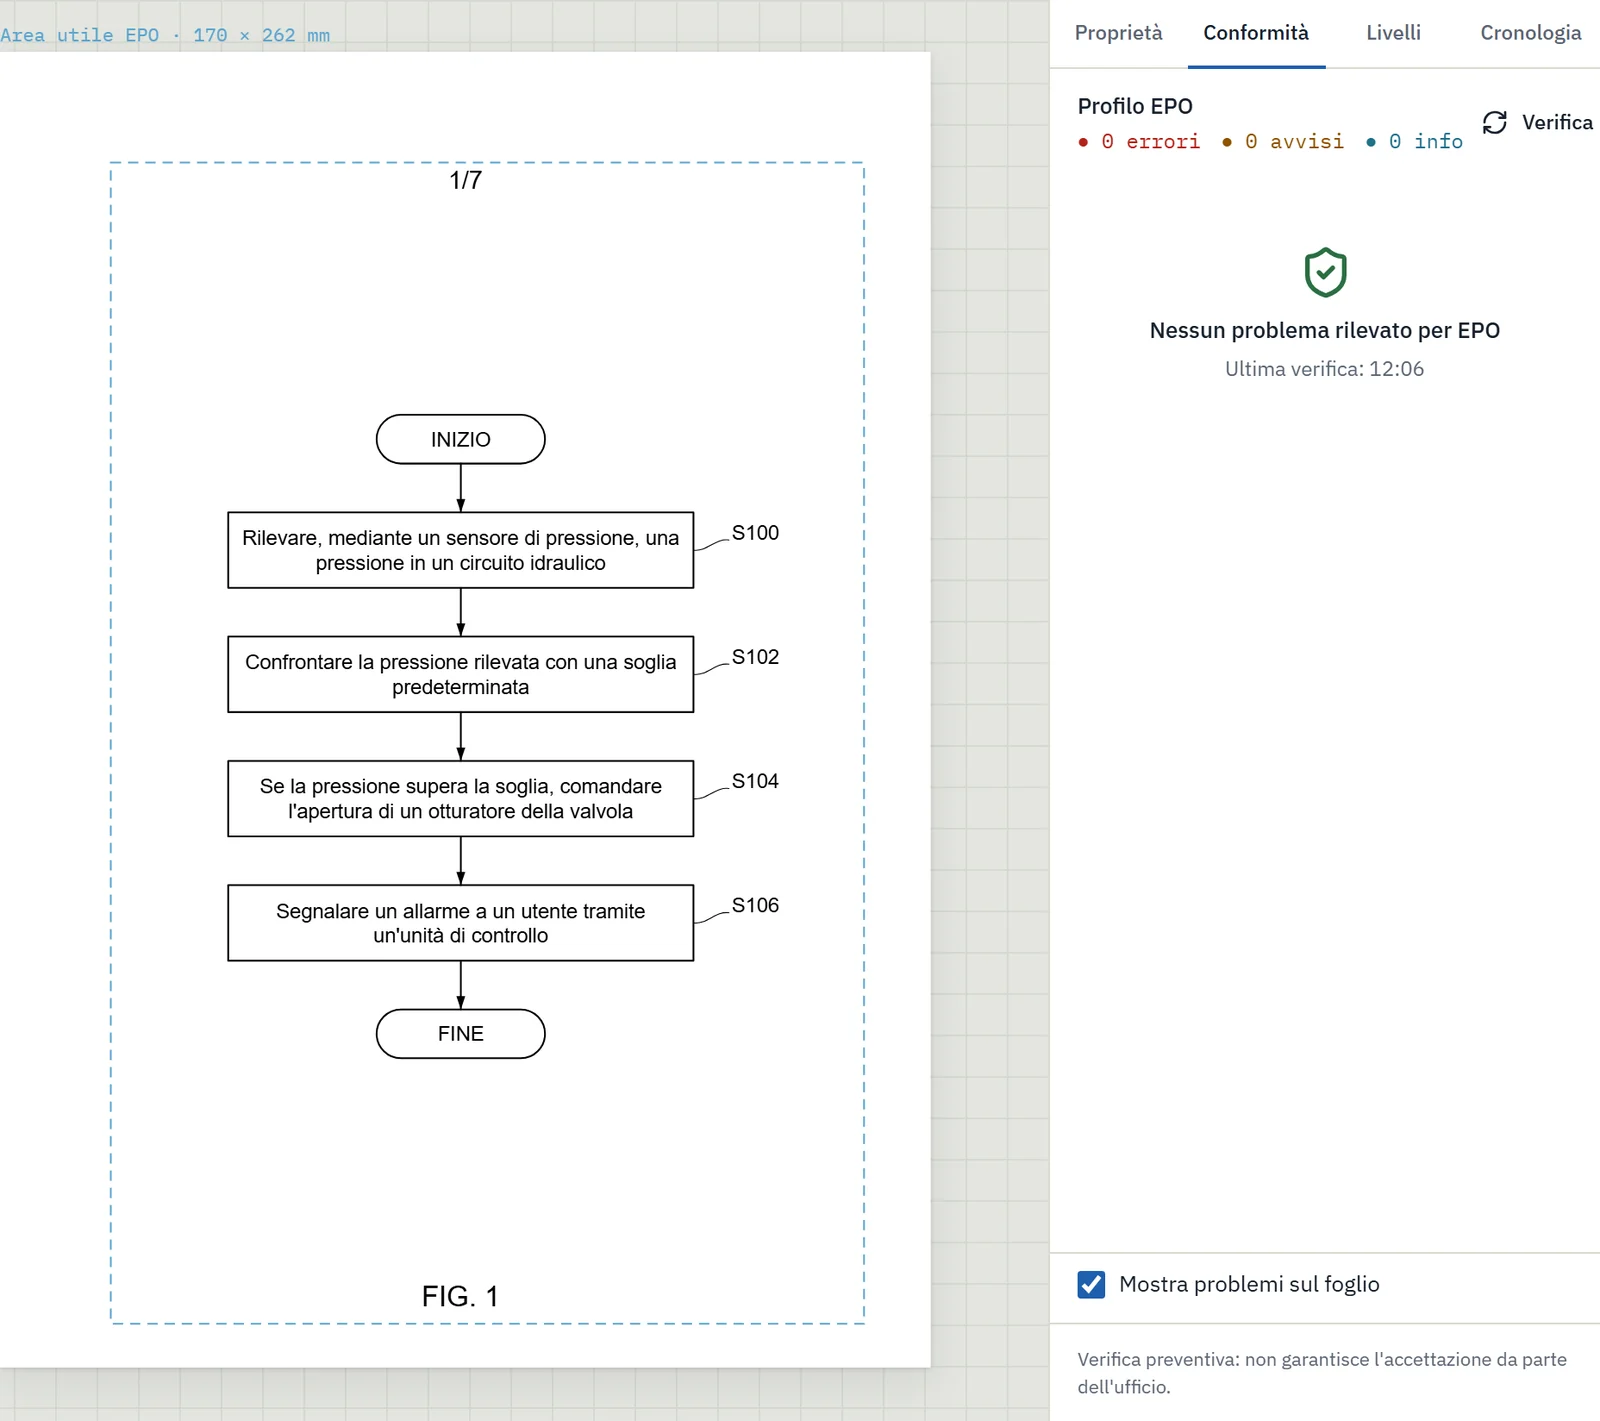The width and height of the screenshot is (1600, 1421).
Task: Select the Conformità tab
Action: pos(1256,33)
